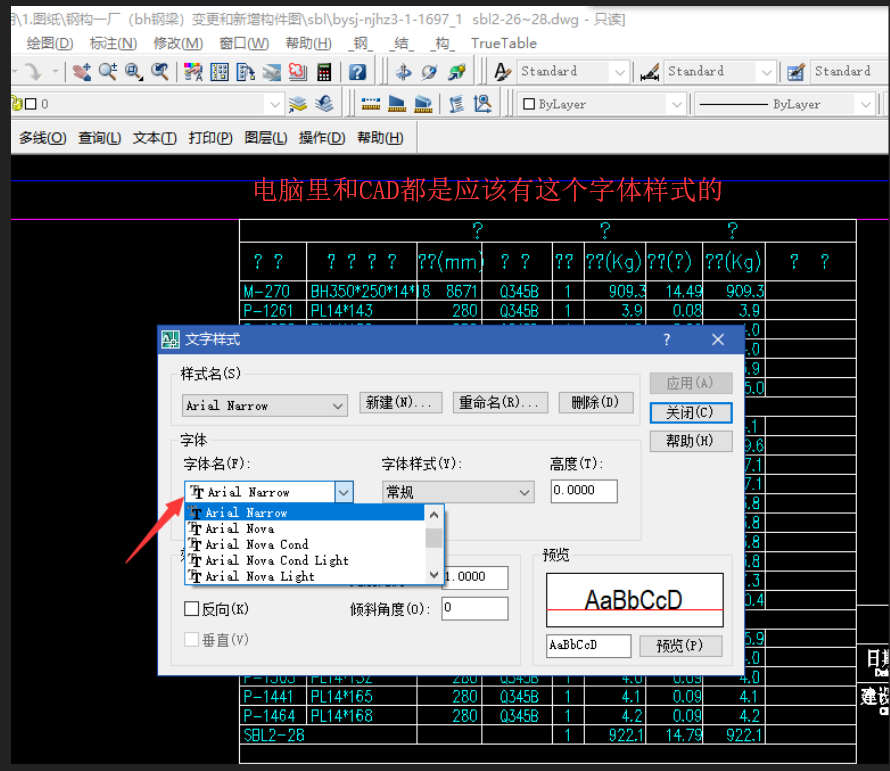The width and height of the screenshot is (890, 771).
Task: Open the 修改(M) menu
Action: (178, 43)
